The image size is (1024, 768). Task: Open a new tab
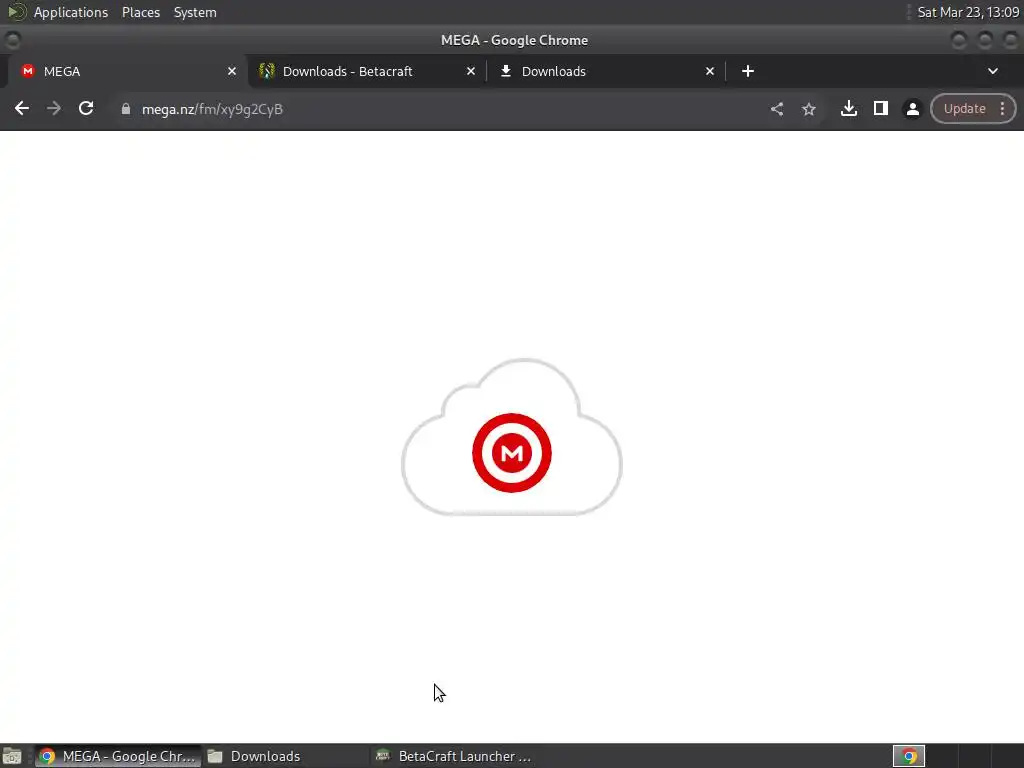(748, 71)
